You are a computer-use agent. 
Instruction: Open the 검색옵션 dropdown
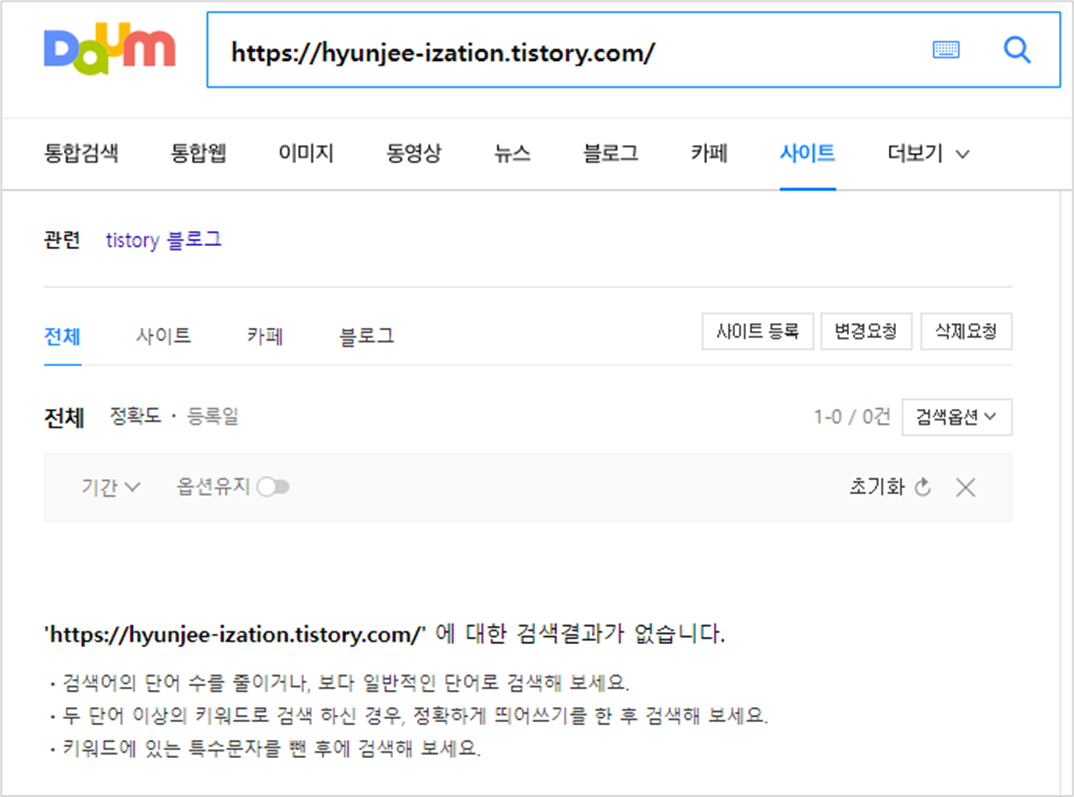click(957, 417)
